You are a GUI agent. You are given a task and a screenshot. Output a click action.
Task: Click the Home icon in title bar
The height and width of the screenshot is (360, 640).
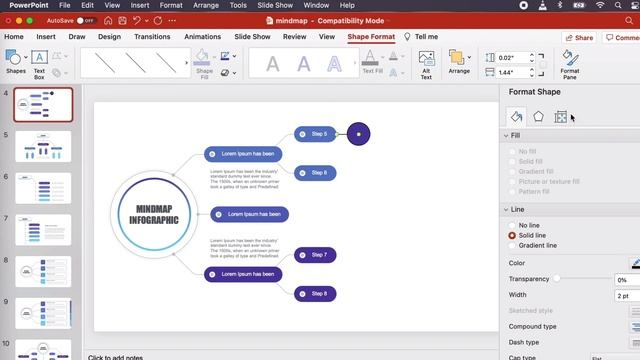(x=108, y=20)
